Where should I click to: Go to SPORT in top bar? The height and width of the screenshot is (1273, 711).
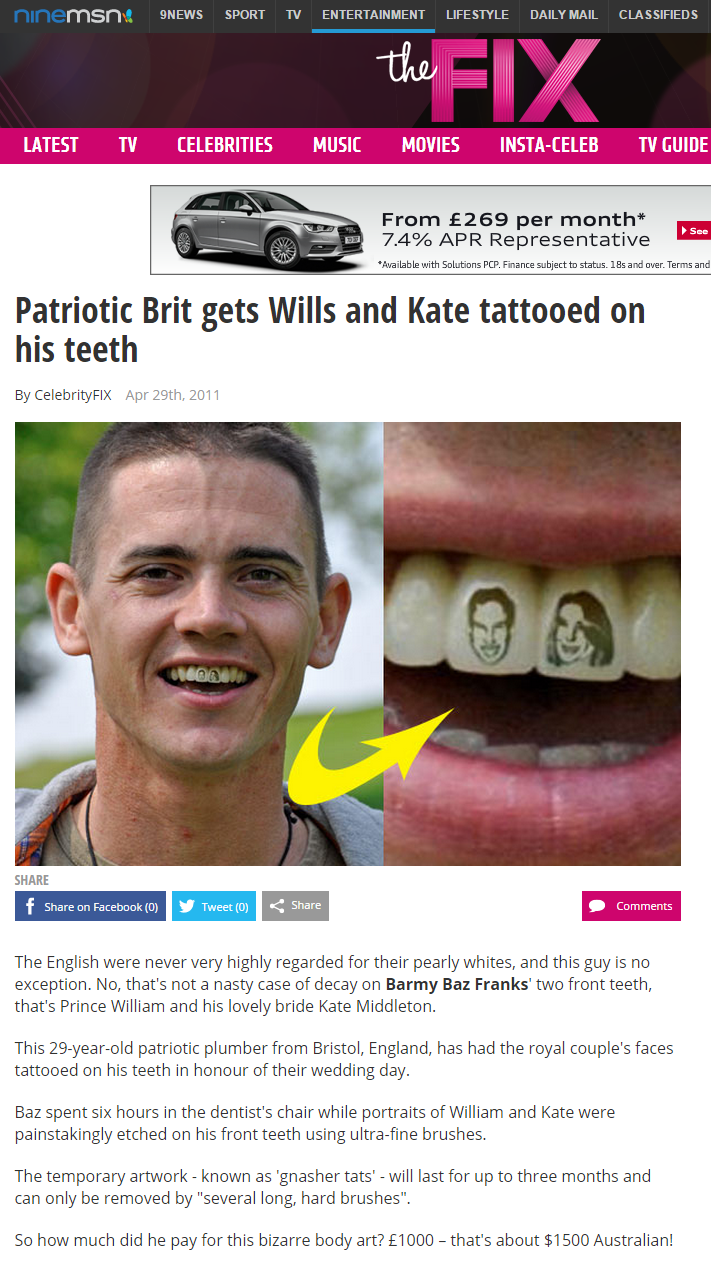tap(245, 15)
